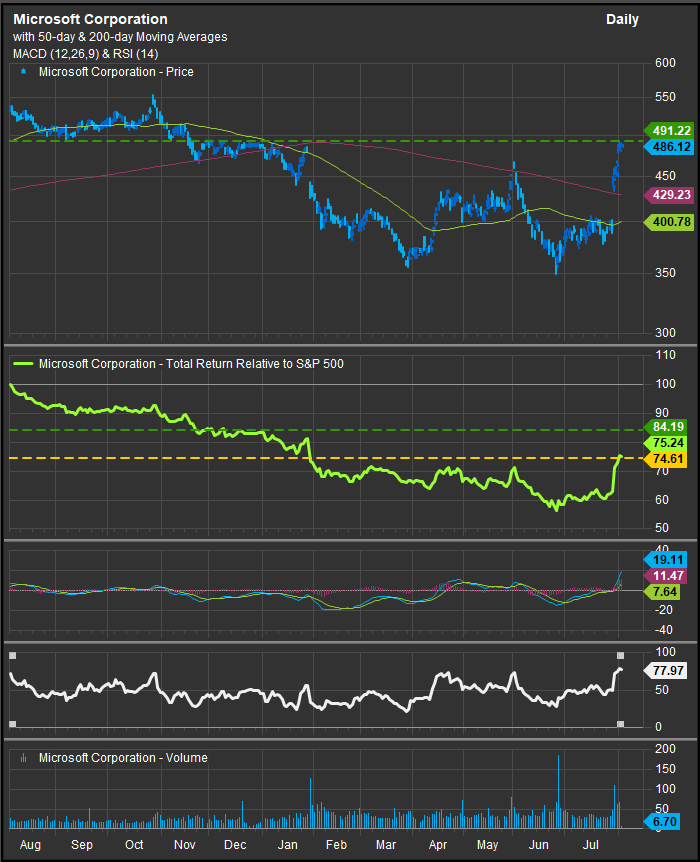Click the Feb label on the time axis
This screenshot has height=862, width=700.
pyautogui.click(x=337, y=844)
